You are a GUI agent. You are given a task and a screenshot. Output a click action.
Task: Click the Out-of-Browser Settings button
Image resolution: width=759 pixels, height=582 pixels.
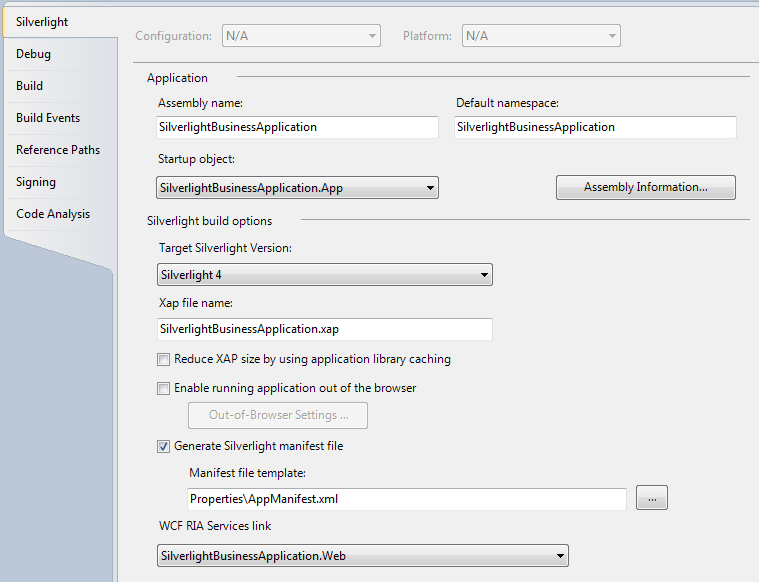(x=278, y=415)
